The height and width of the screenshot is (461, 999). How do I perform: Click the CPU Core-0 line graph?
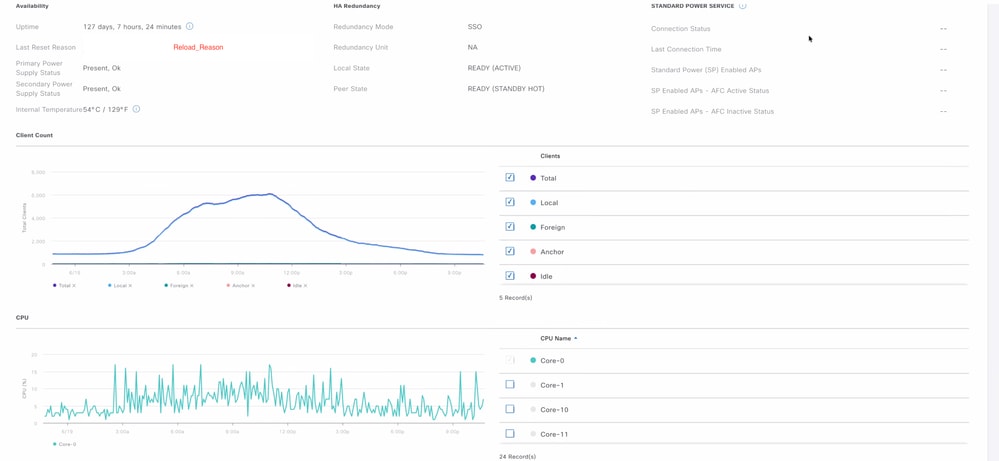(x=264, y=394)
